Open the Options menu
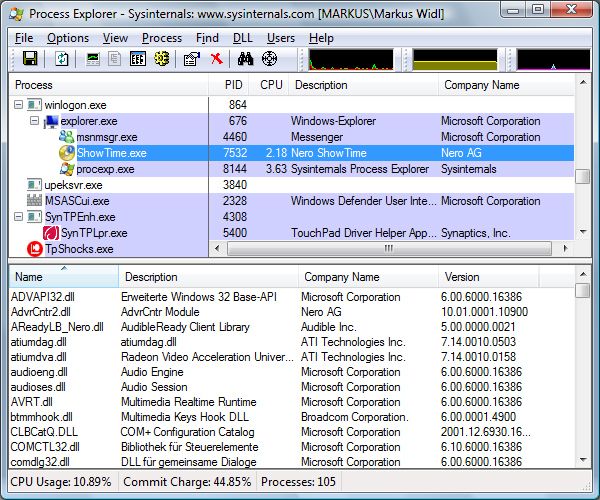Image resolution: width=600 pixels, height=500 pixels. tap(68, 38)
